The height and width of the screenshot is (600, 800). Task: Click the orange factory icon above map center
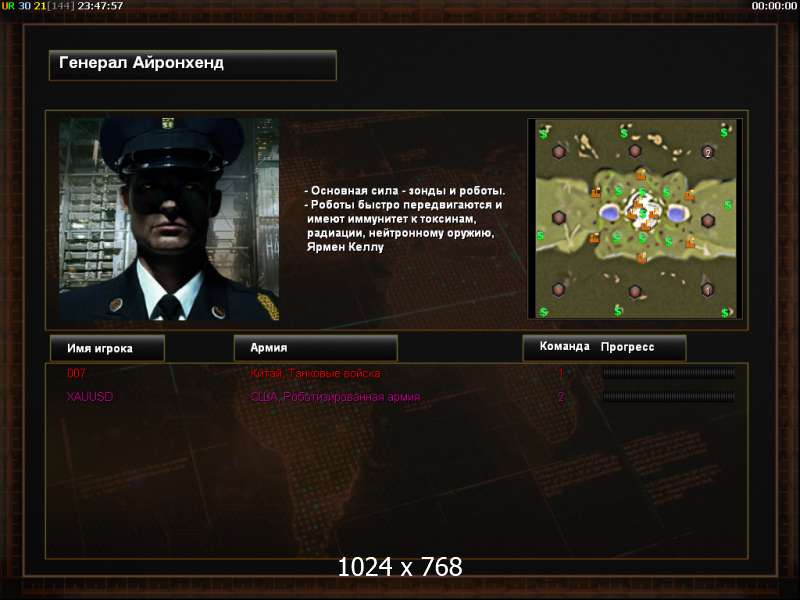point(641,176)
